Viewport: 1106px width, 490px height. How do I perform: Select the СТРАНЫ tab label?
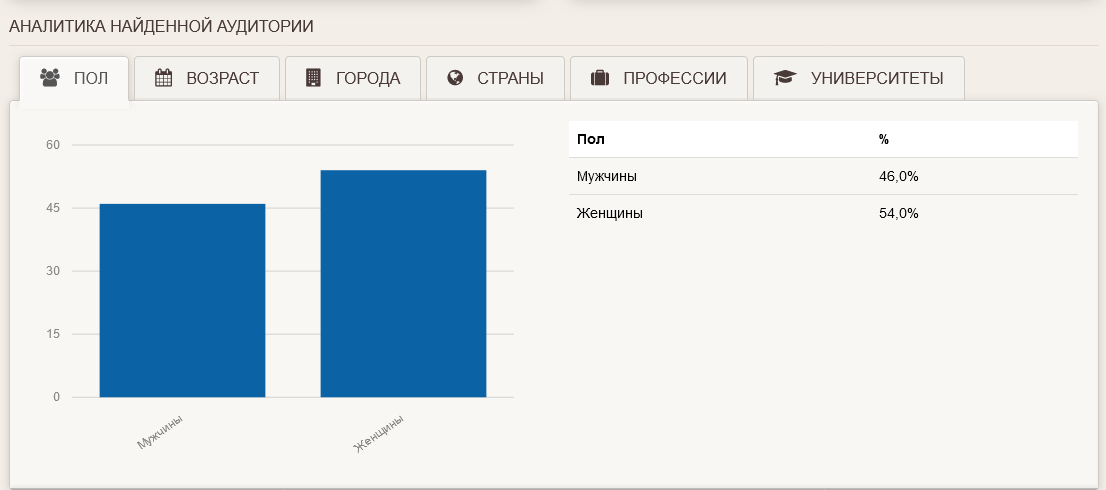(x=510, y=79)
